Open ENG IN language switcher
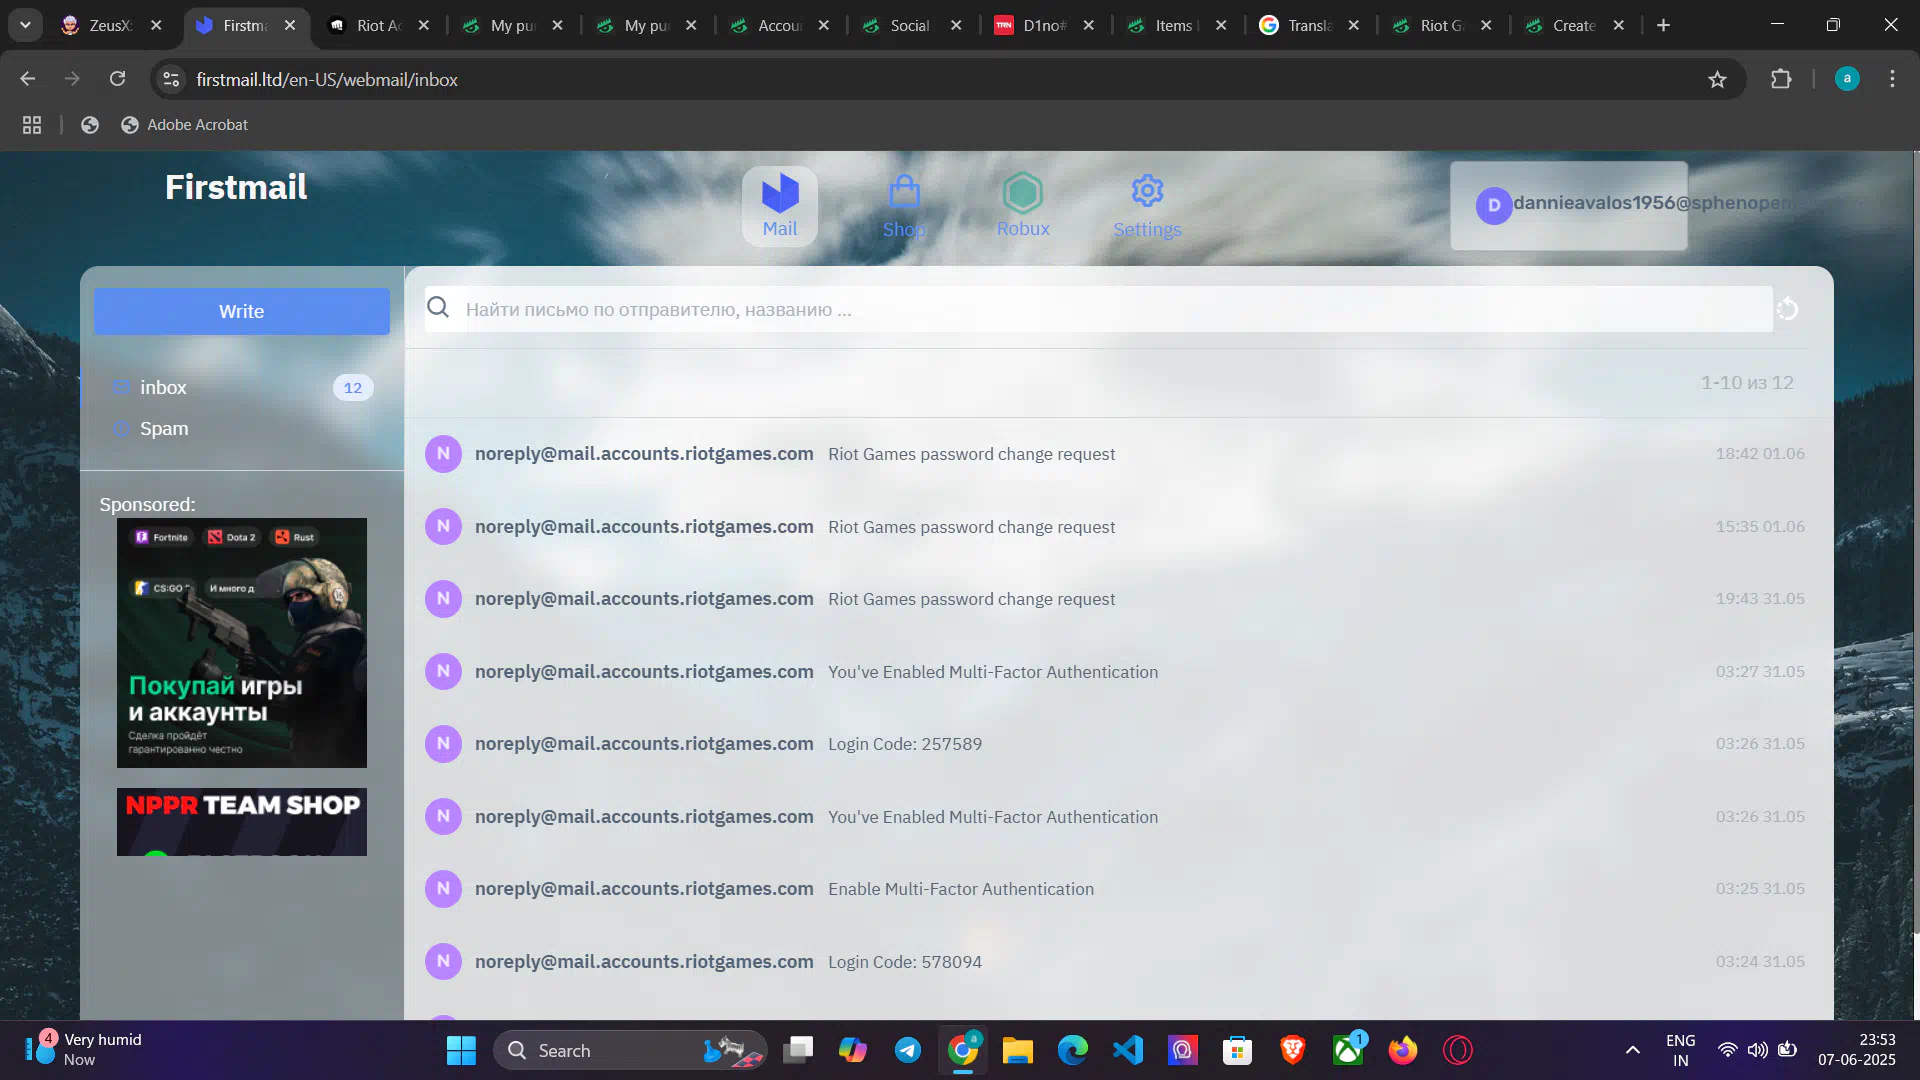 (x=1681, y=1050)
